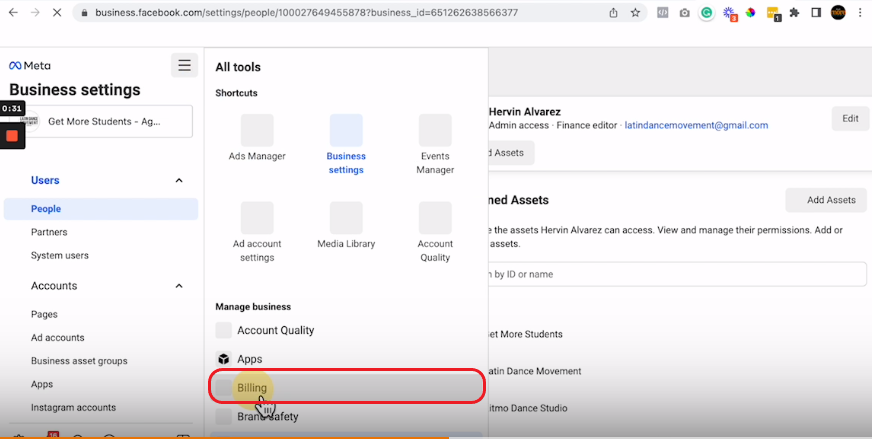Select System users in the sidebar
This screenshot has width=872, height=439.
coord(60,255)
